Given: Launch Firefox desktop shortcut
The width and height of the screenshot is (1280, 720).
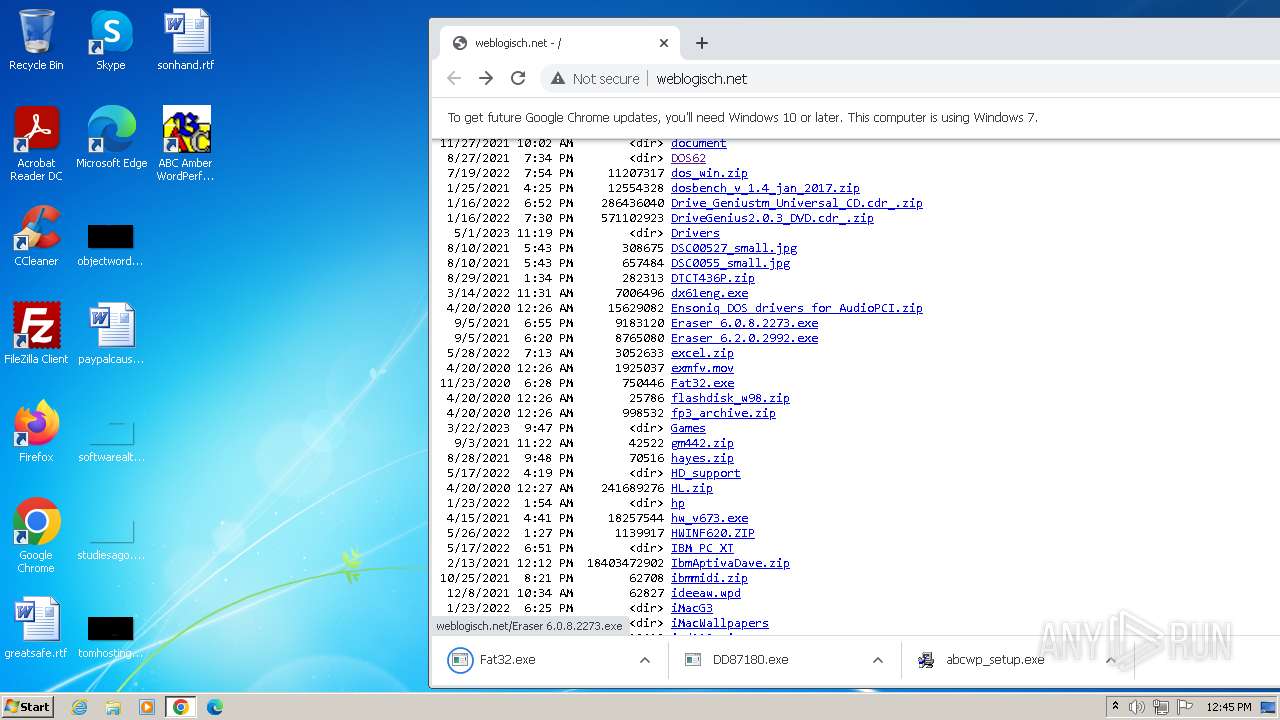Looking at the screenshot, I should pyautogui.click(x=36, y=431).
